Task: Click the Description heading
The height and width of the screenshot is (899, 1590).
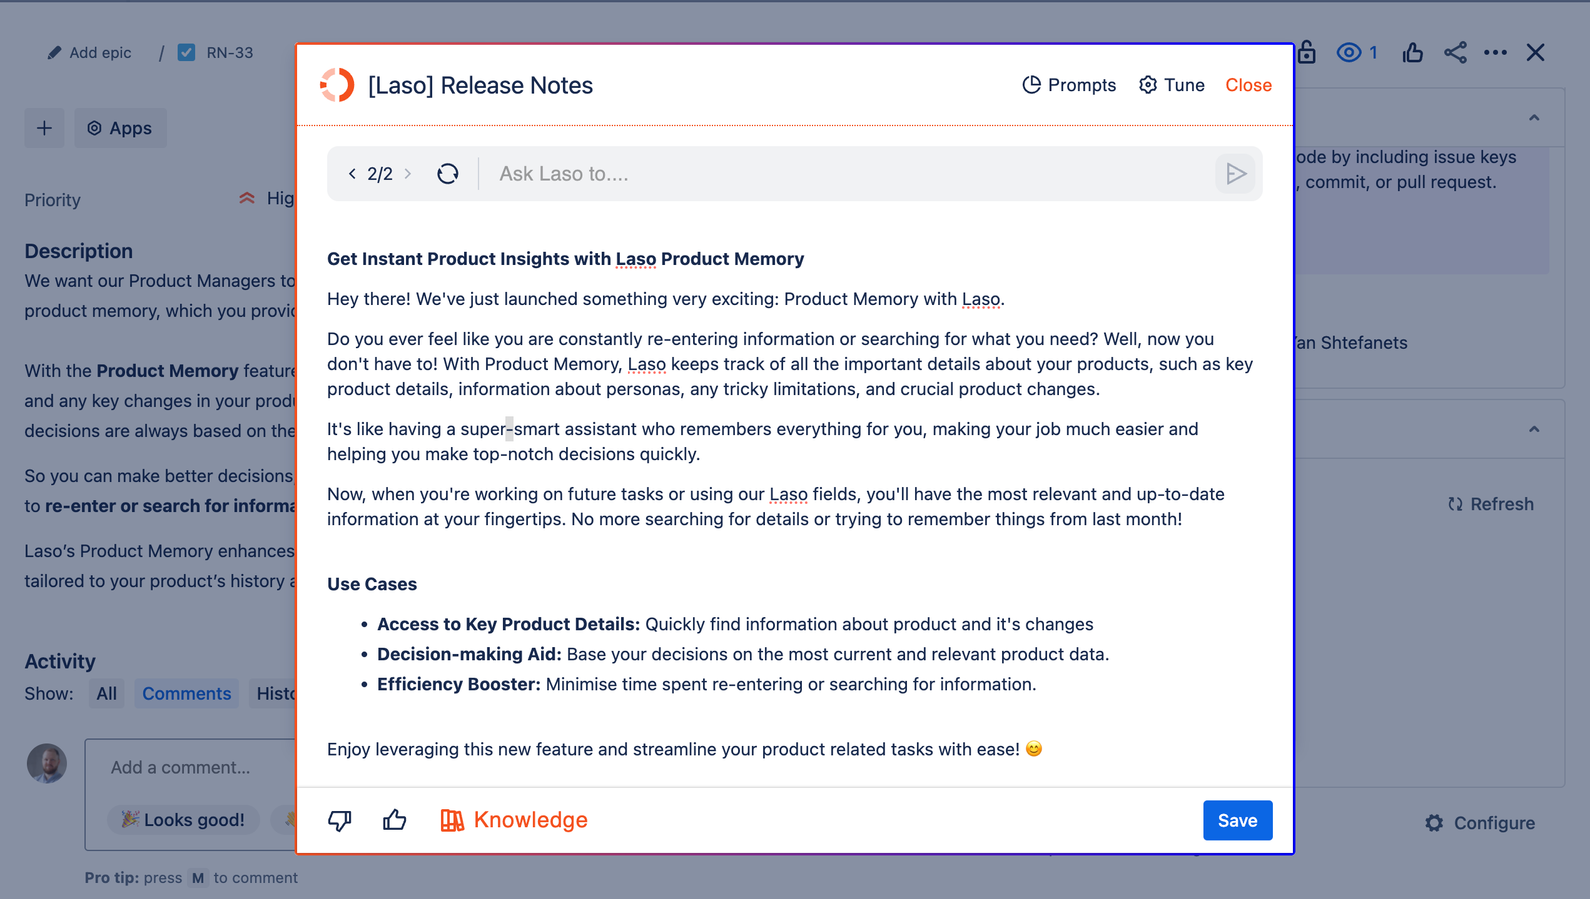Action: point(79,251)
